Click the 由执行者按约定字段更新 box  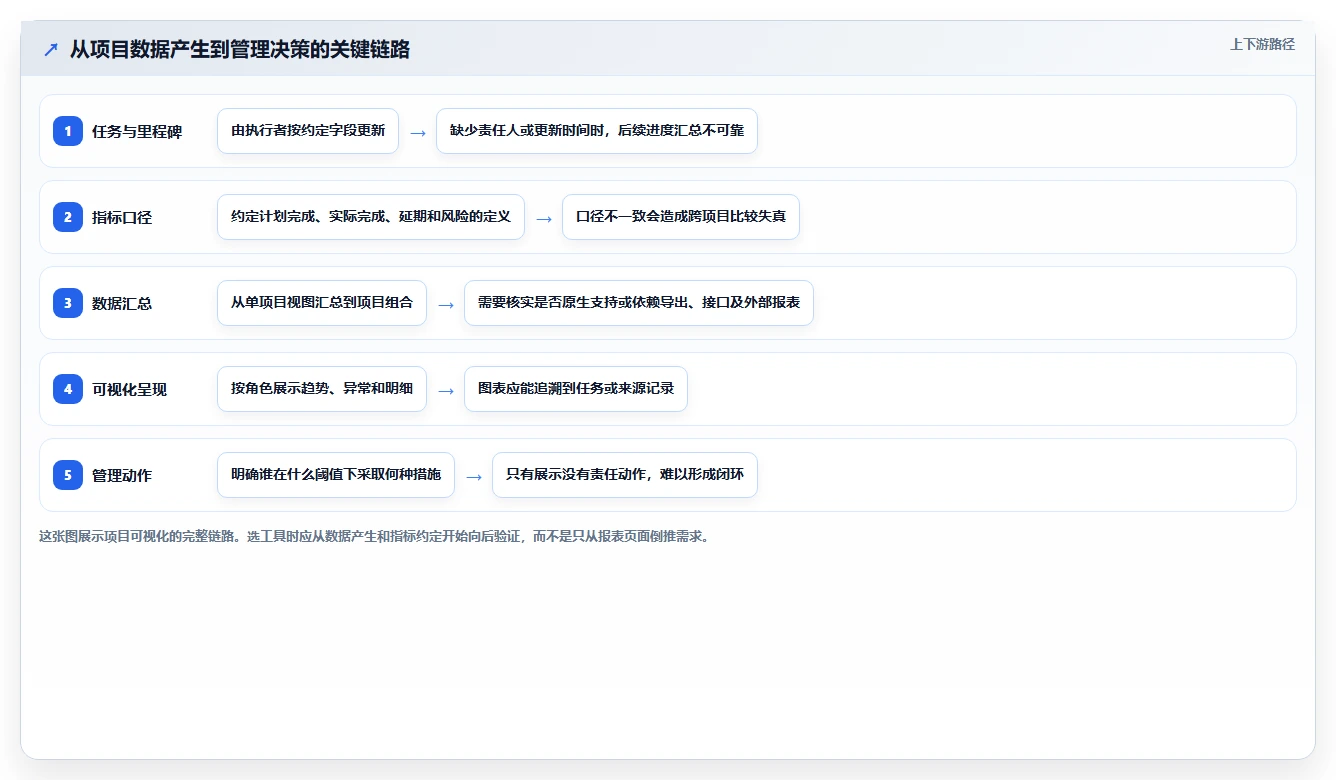click(308, 131)
